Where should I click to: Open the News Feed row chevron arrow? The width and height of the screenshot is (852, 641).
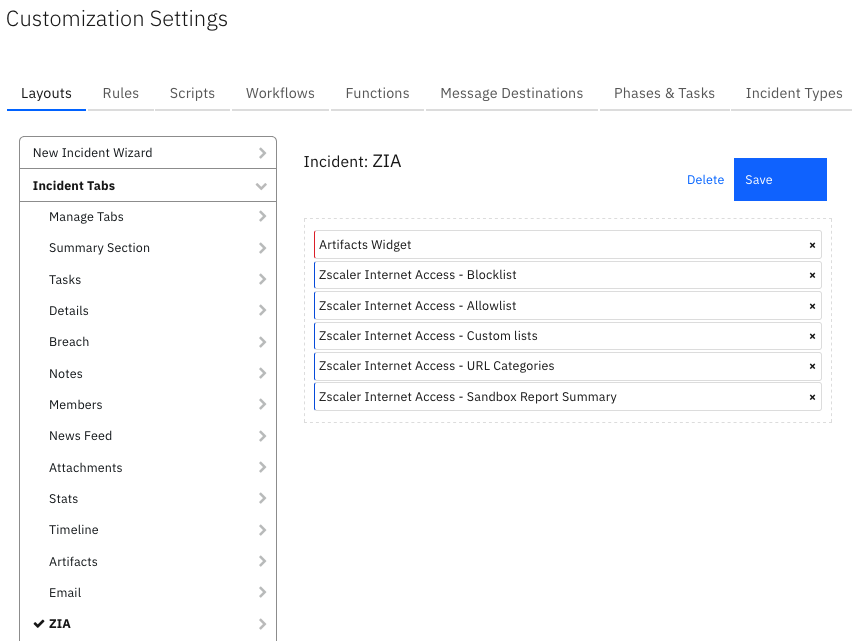point(262,436)
